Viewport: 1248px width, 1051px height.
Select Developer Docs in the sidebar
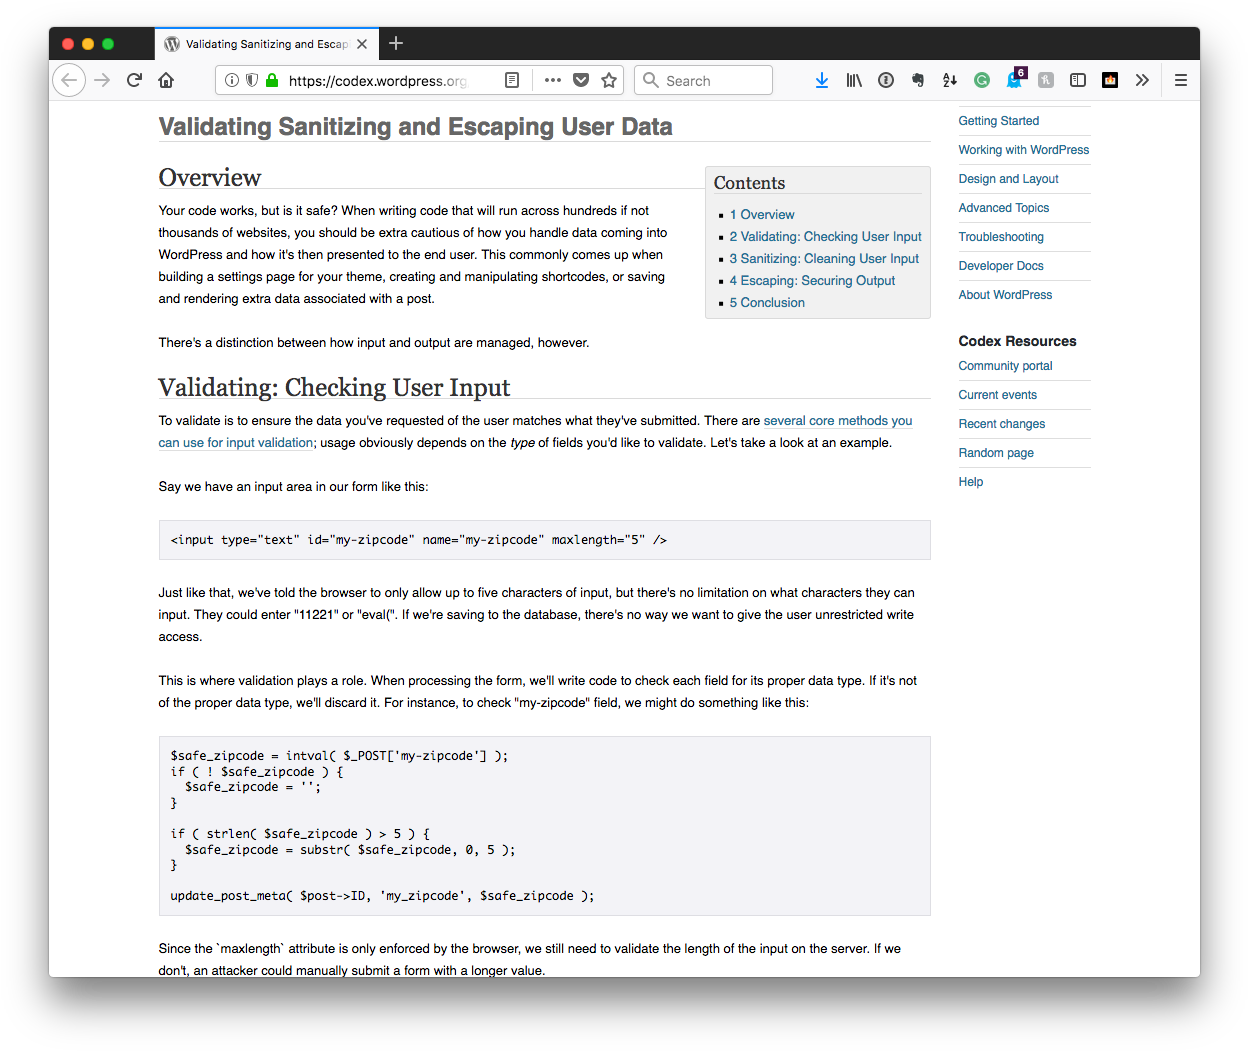click(1001, 265)
